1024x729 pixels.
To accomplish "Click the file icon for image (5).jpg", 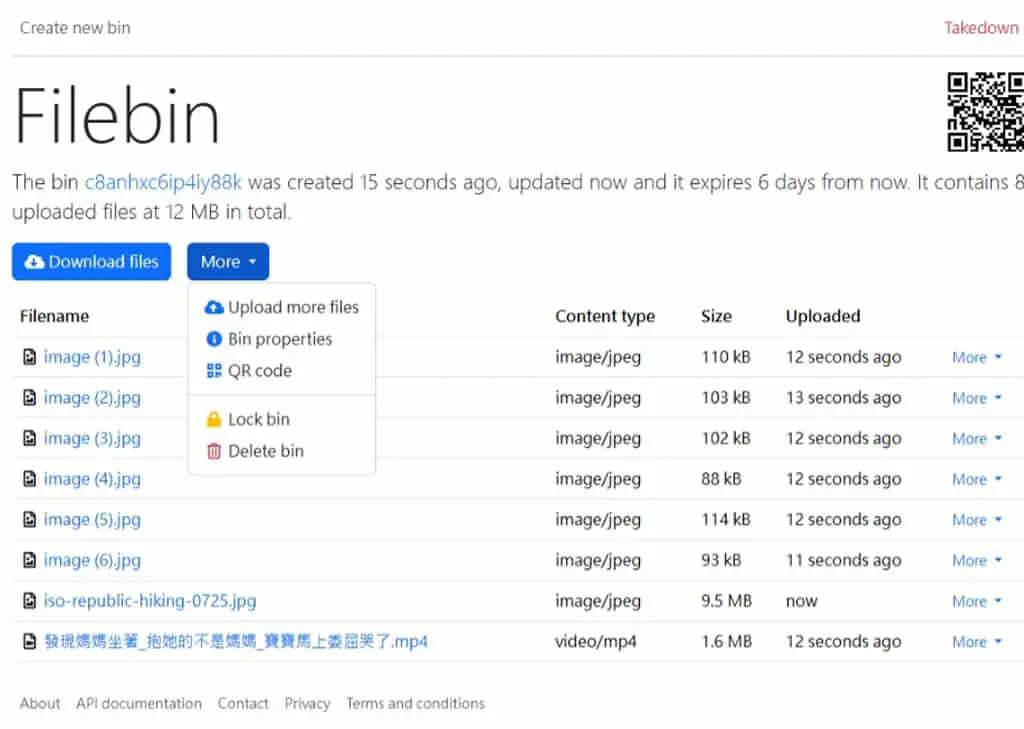I will coord(29,519).
